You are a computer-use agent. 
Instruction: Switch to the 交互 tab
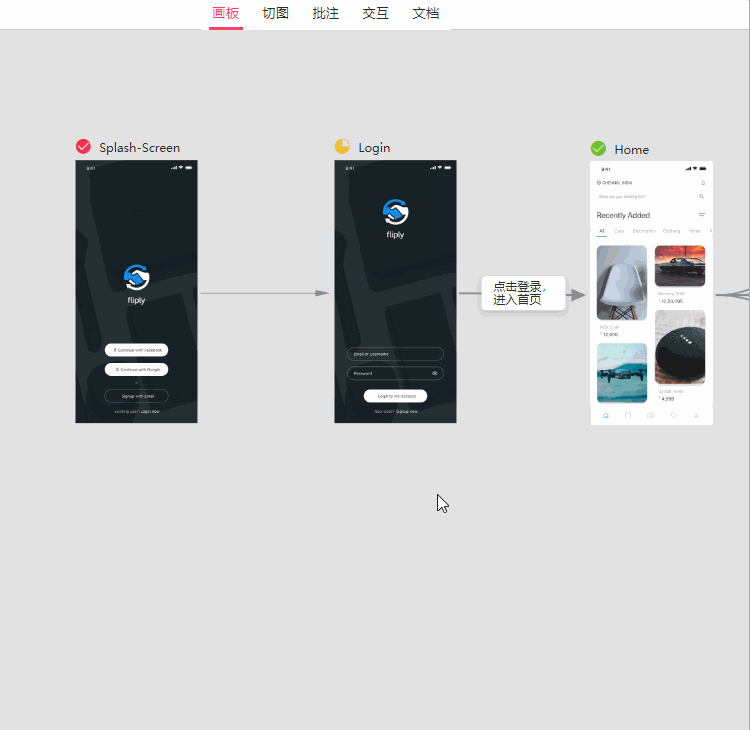coord(375,13)
